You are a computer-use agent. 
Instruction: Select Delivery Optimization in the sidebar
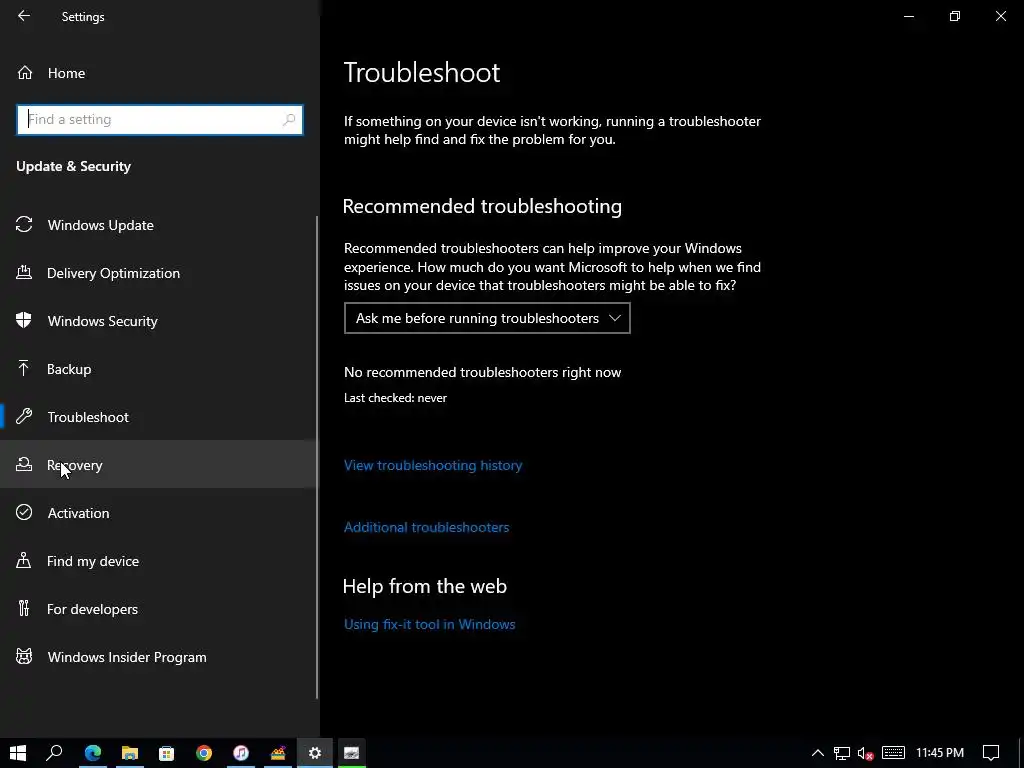click(x=159, y=273)
